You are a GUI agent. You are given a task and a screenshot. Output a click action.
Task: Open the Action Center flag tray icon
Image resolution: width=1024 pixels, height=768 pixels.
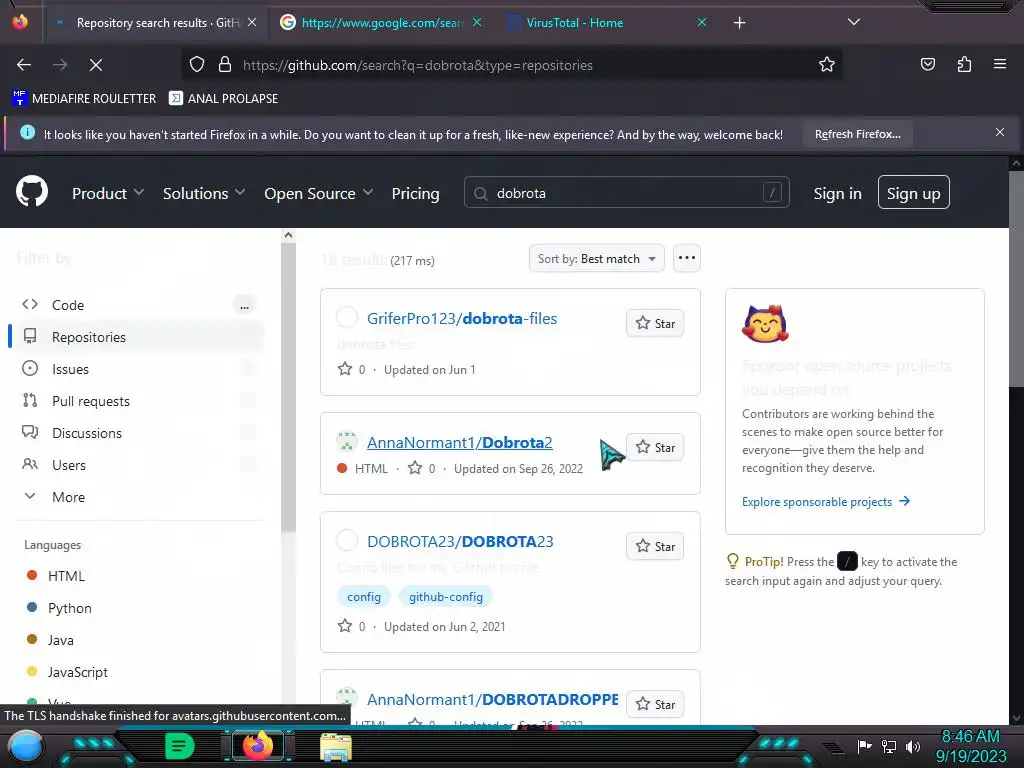pyautogui.click(x=865, y=746)
